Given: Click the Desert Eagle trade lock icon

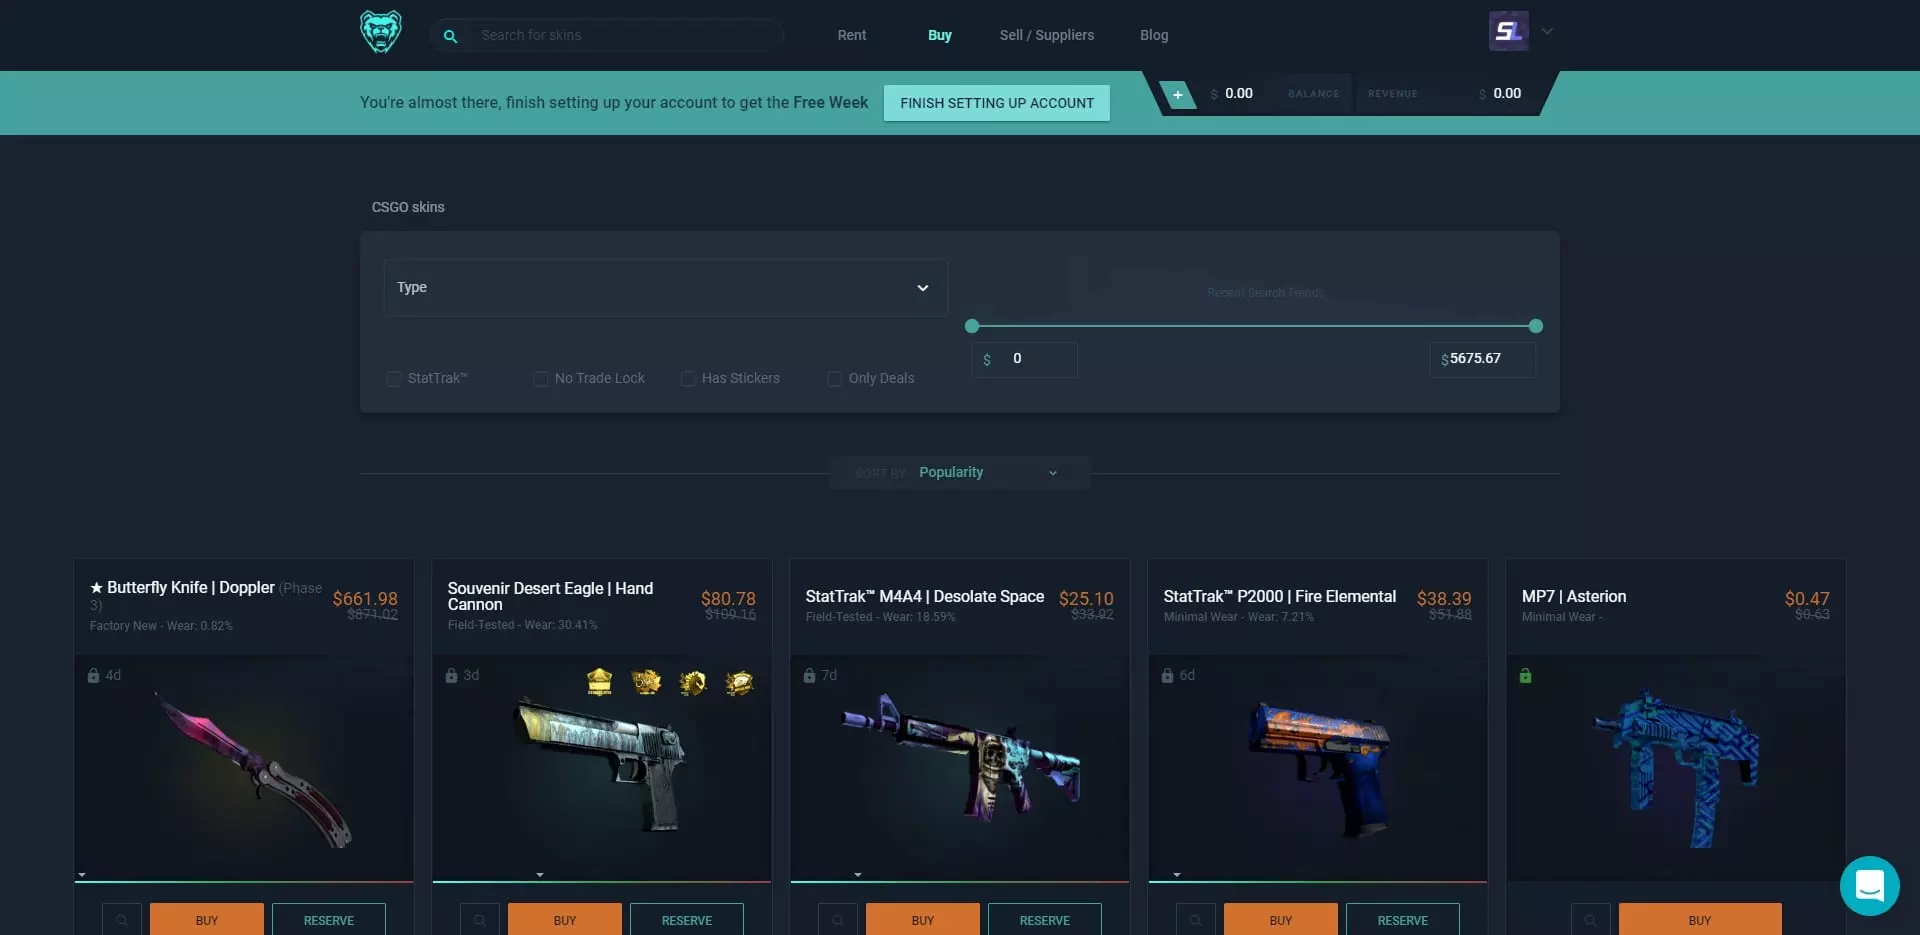Looking at the screenshot, I should coord(451,676).
